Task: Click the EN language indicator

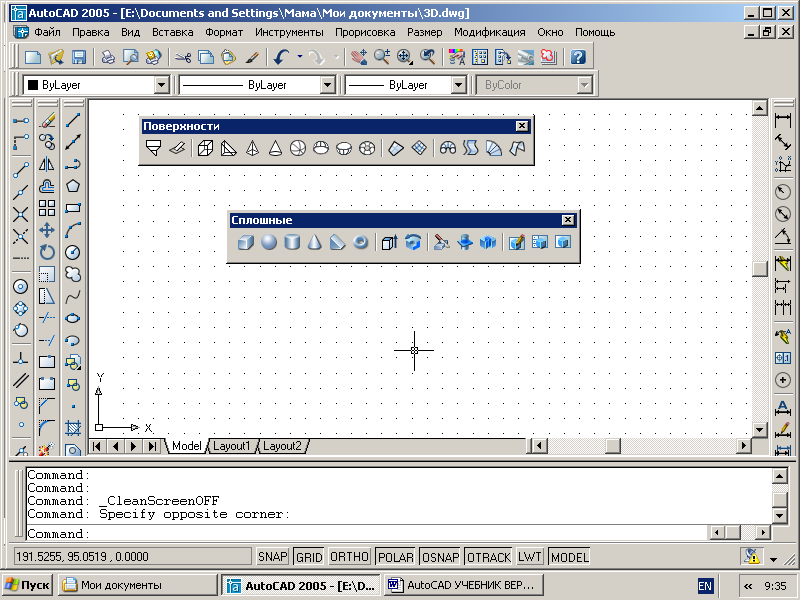Action: pyautogui.click(x=705, y=586)
